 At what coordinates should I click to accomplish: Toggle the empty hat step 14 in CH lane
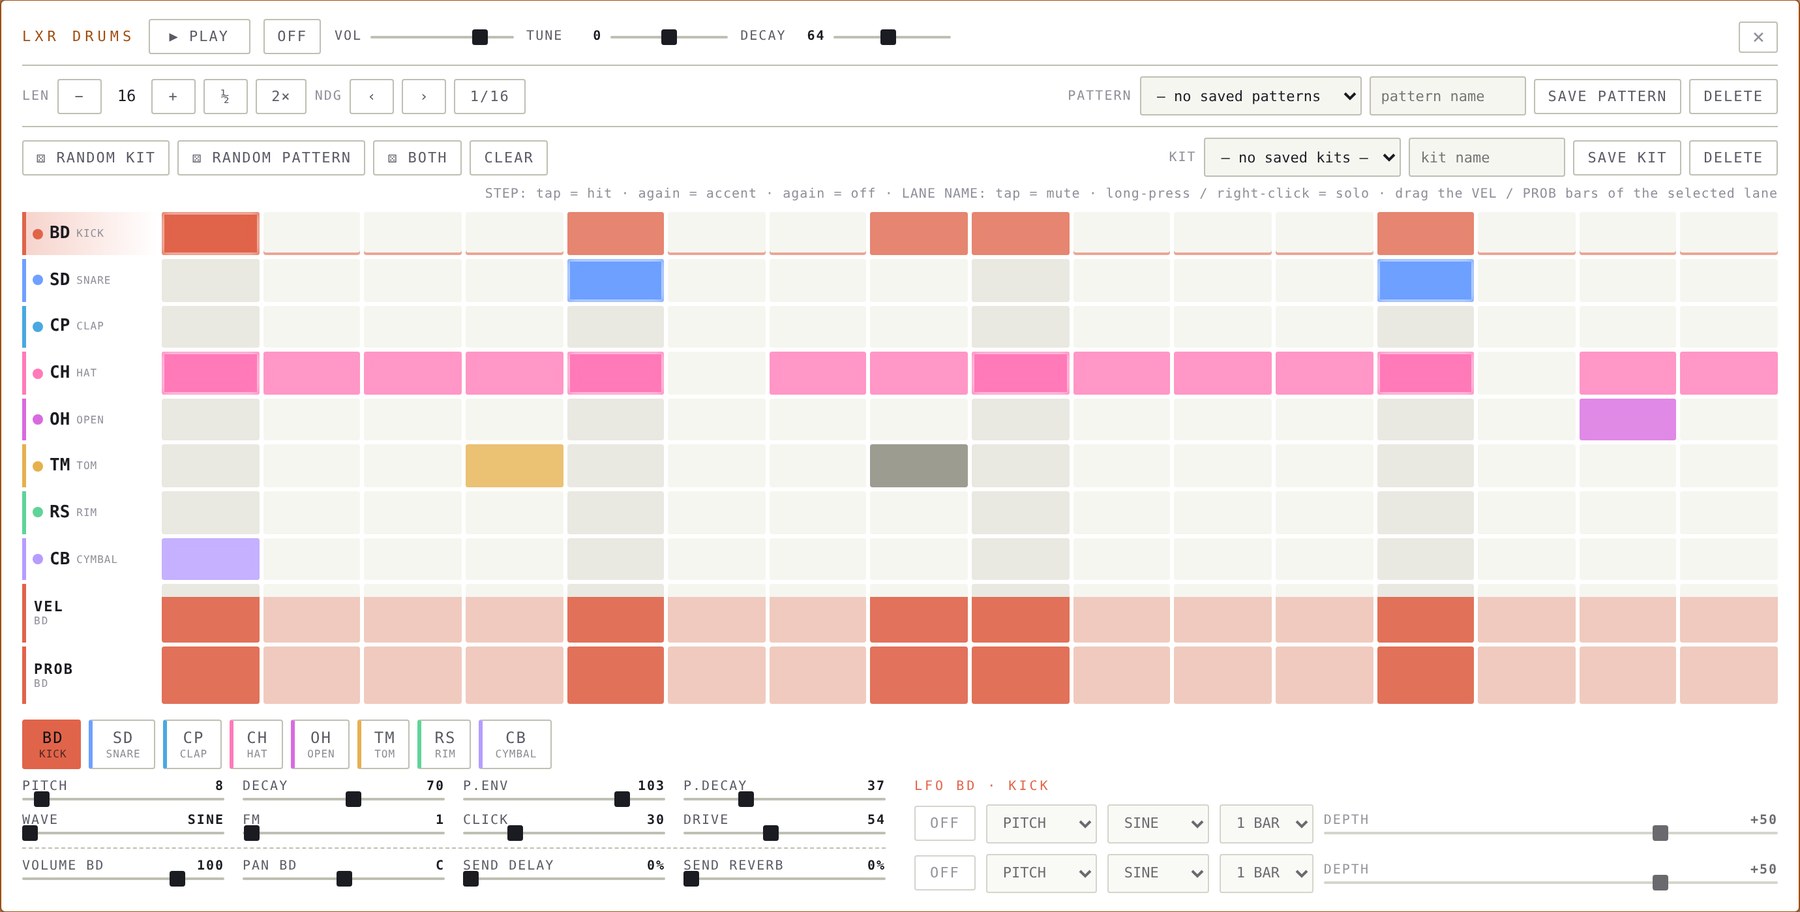click(1526, 373)
